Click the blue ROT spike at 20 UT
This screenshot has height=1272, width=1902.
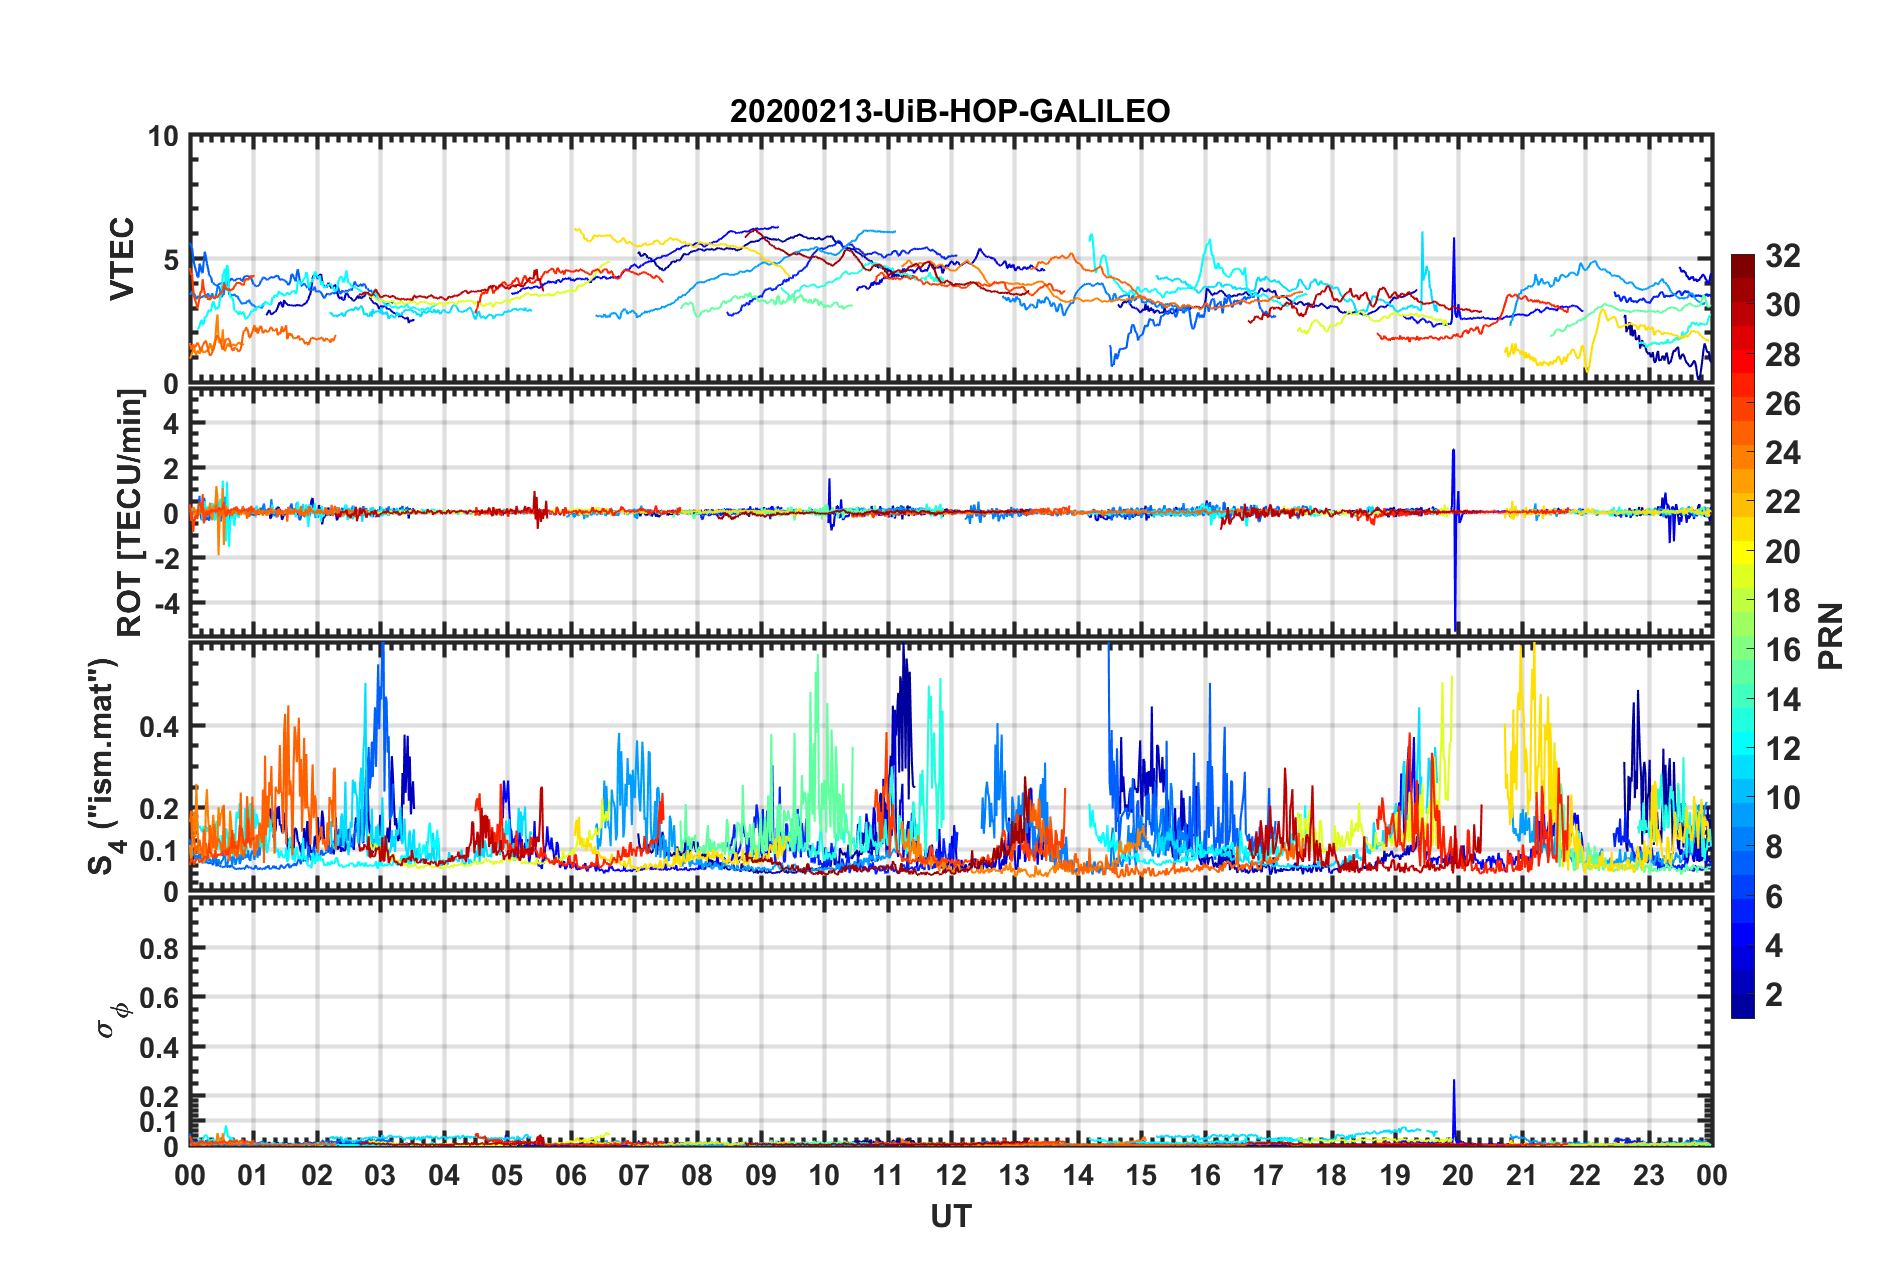(x=1454, y=540)
